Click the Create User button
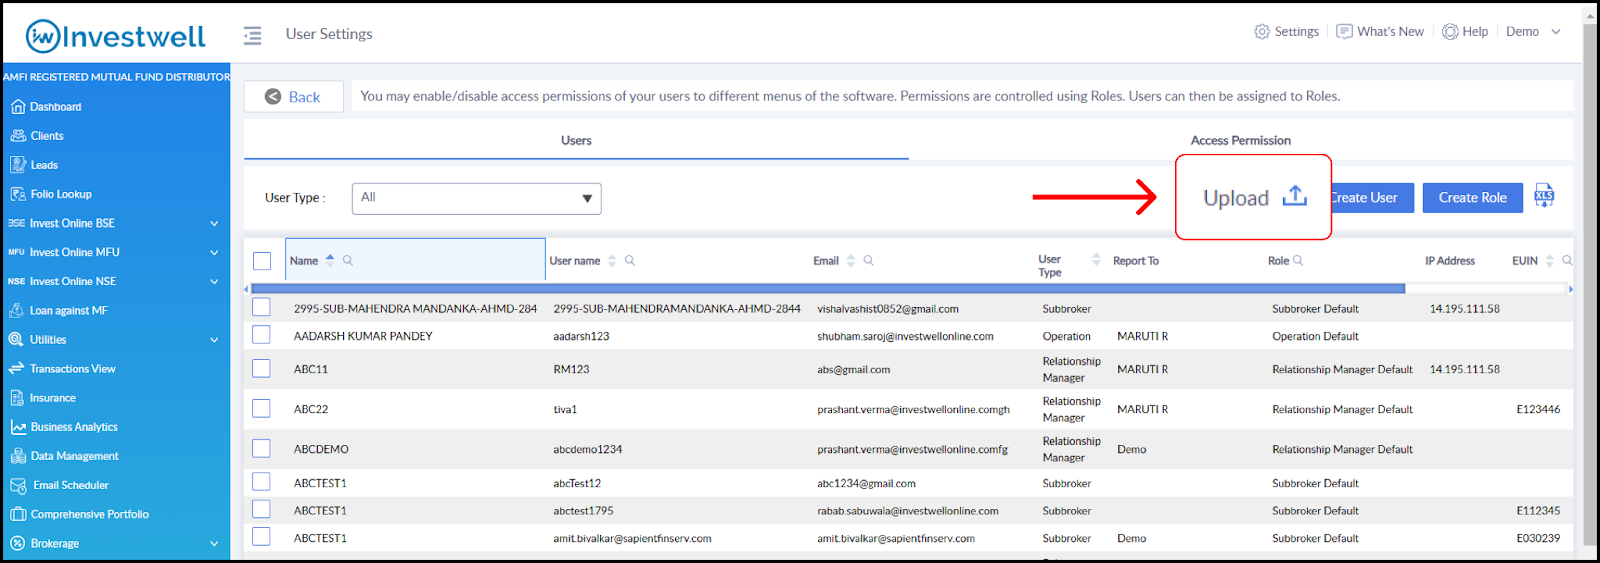Viewport: 1600px width, 563px height. click(1371, 198)
